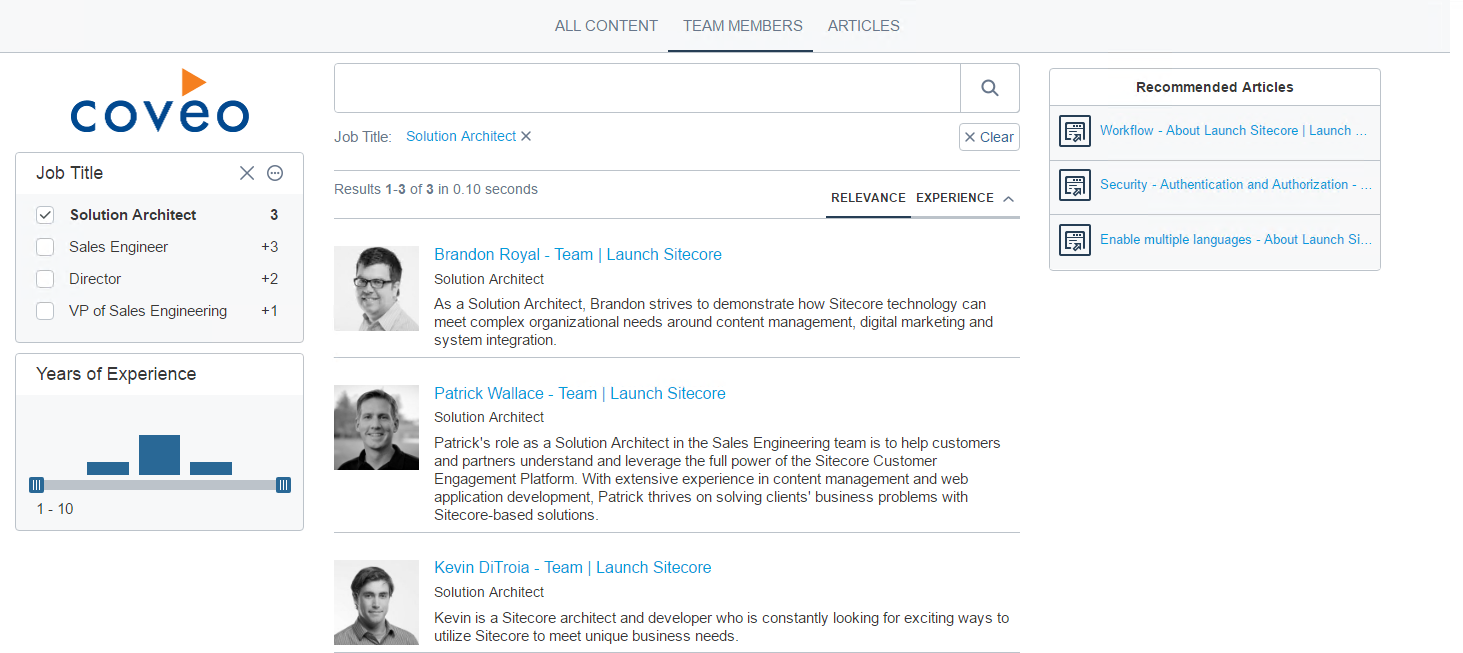This screenshot has width=1463, height=653.
Task: Enable the Director job title filter
Action: [x=43, y=278]
